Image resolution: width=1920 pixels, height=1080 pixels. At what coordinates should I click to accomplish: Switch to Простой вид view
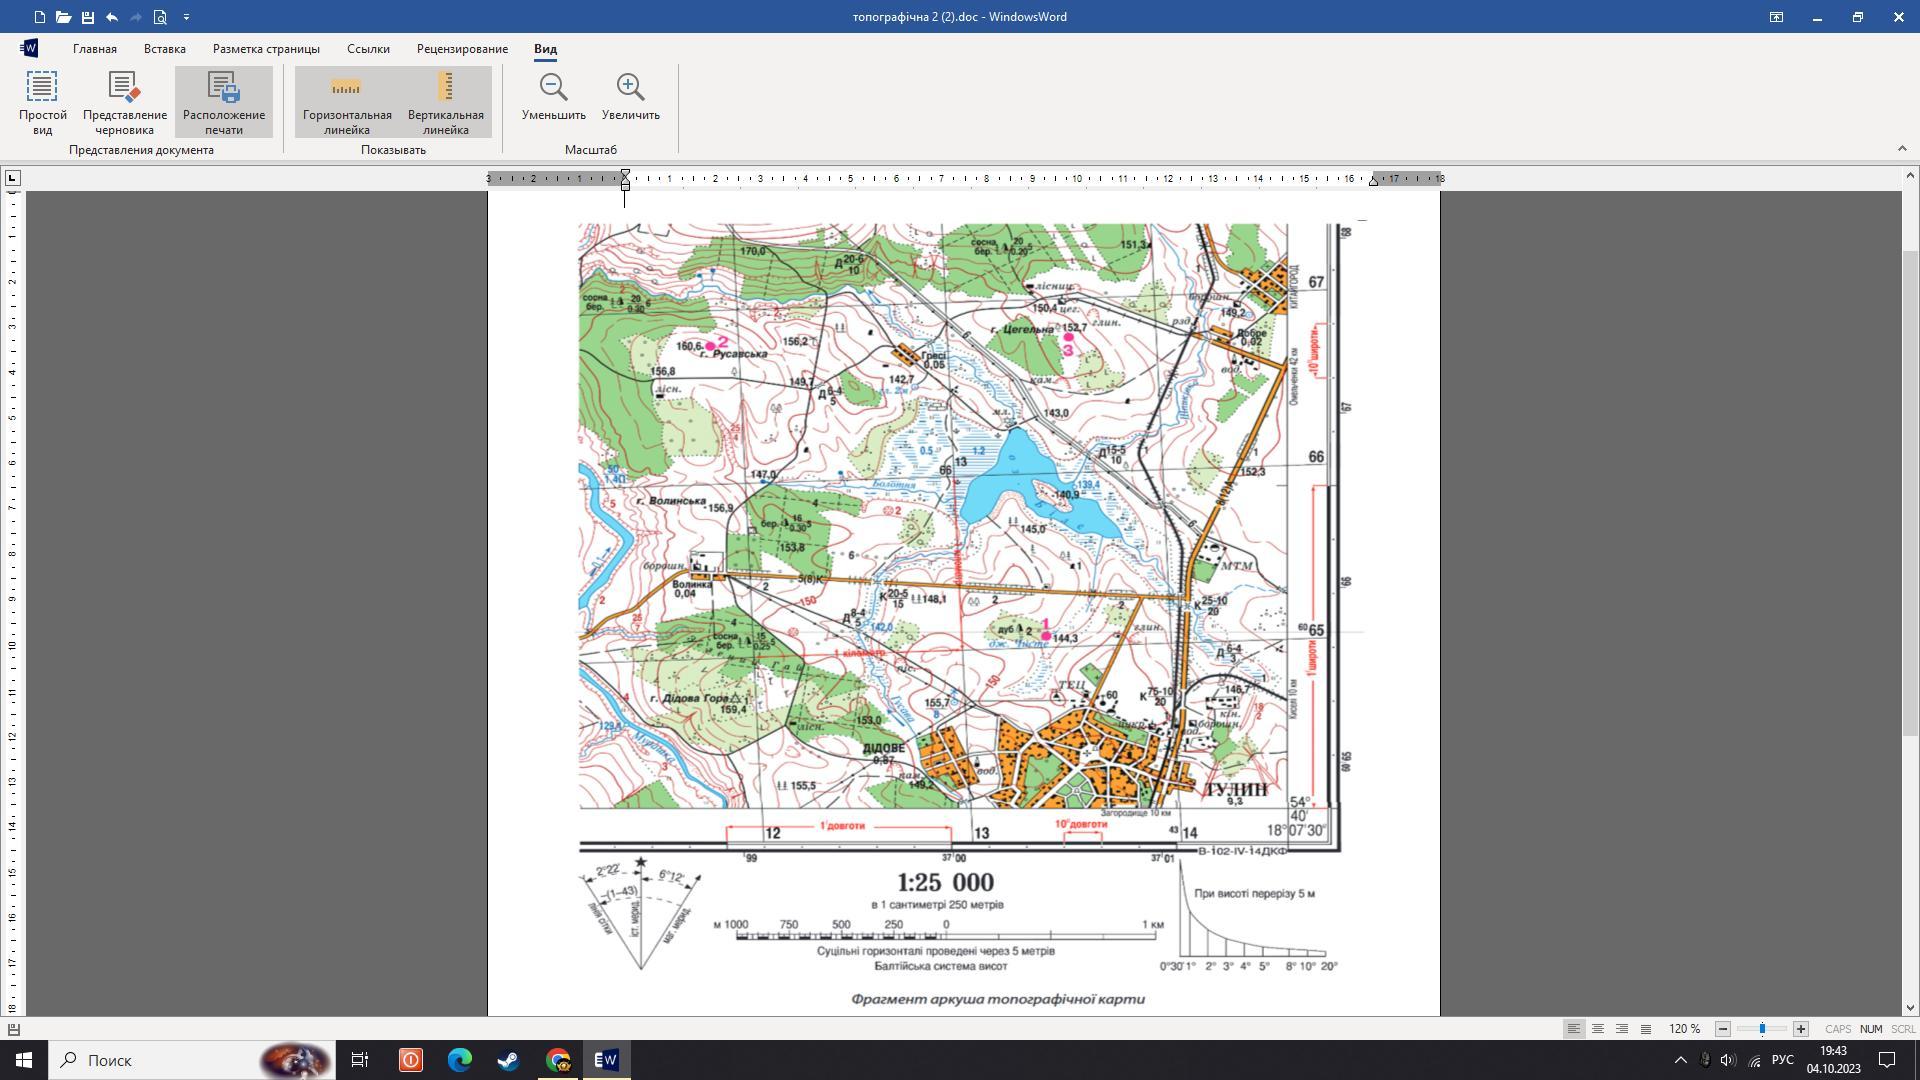click(x=42, y=102)
